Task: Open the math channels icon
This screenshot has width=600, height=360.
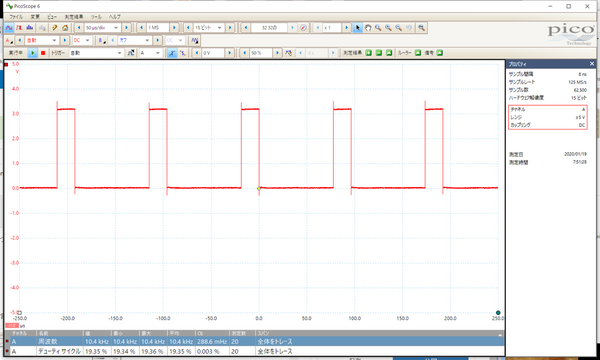Action: [194, 40]
